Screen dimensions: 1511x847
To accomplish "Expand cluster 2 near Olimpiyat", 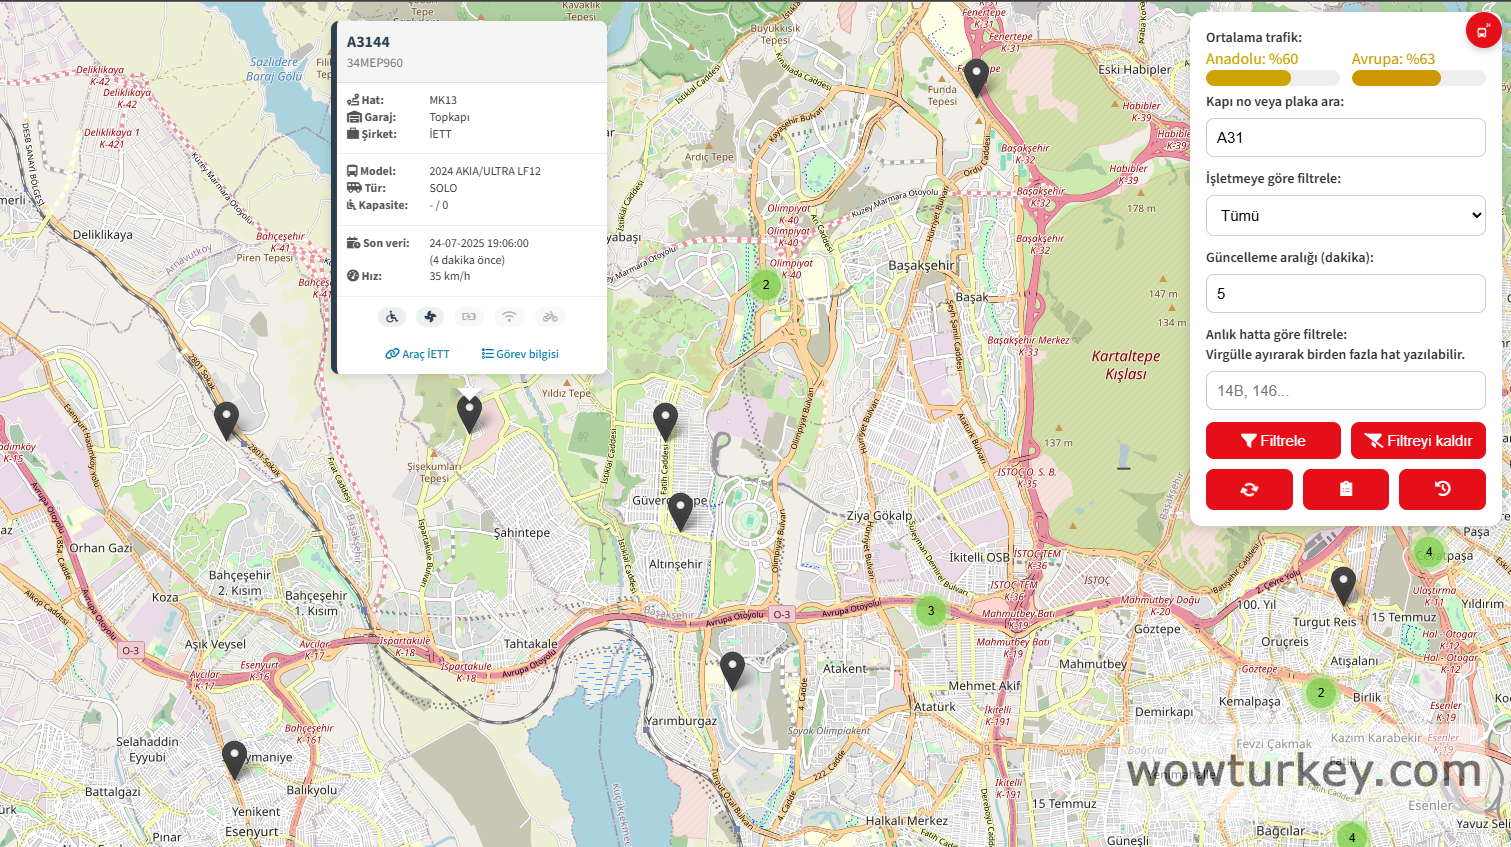I will click(766, 285).
